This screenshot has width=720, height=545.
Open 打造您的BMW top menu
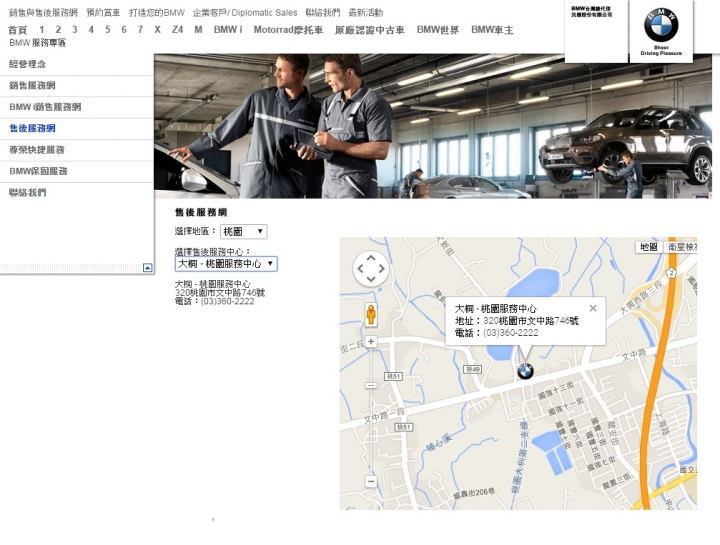[157, 13]
